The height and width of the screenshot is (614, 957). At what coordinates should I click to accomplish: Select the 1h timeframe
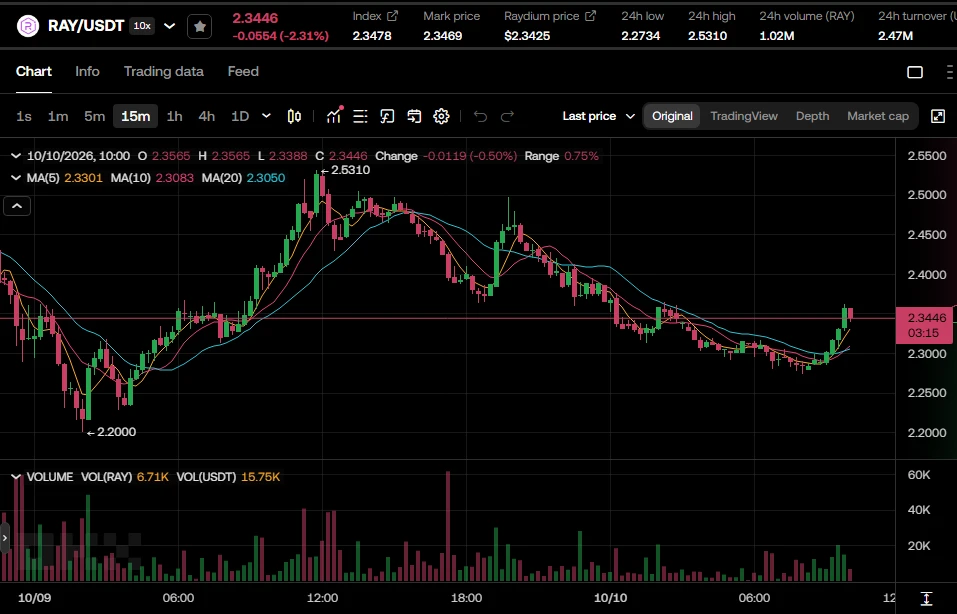[x=175, y=116]
